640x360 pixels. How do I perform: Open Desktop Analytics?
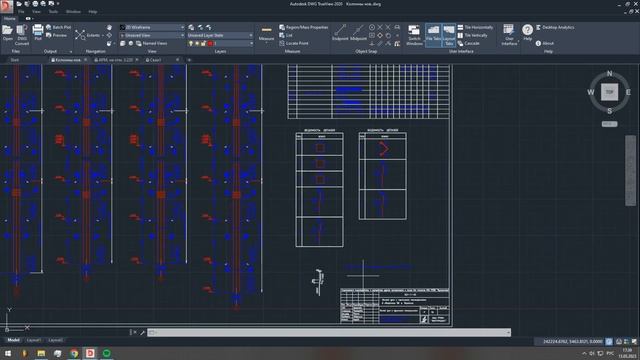coord(555,27)
